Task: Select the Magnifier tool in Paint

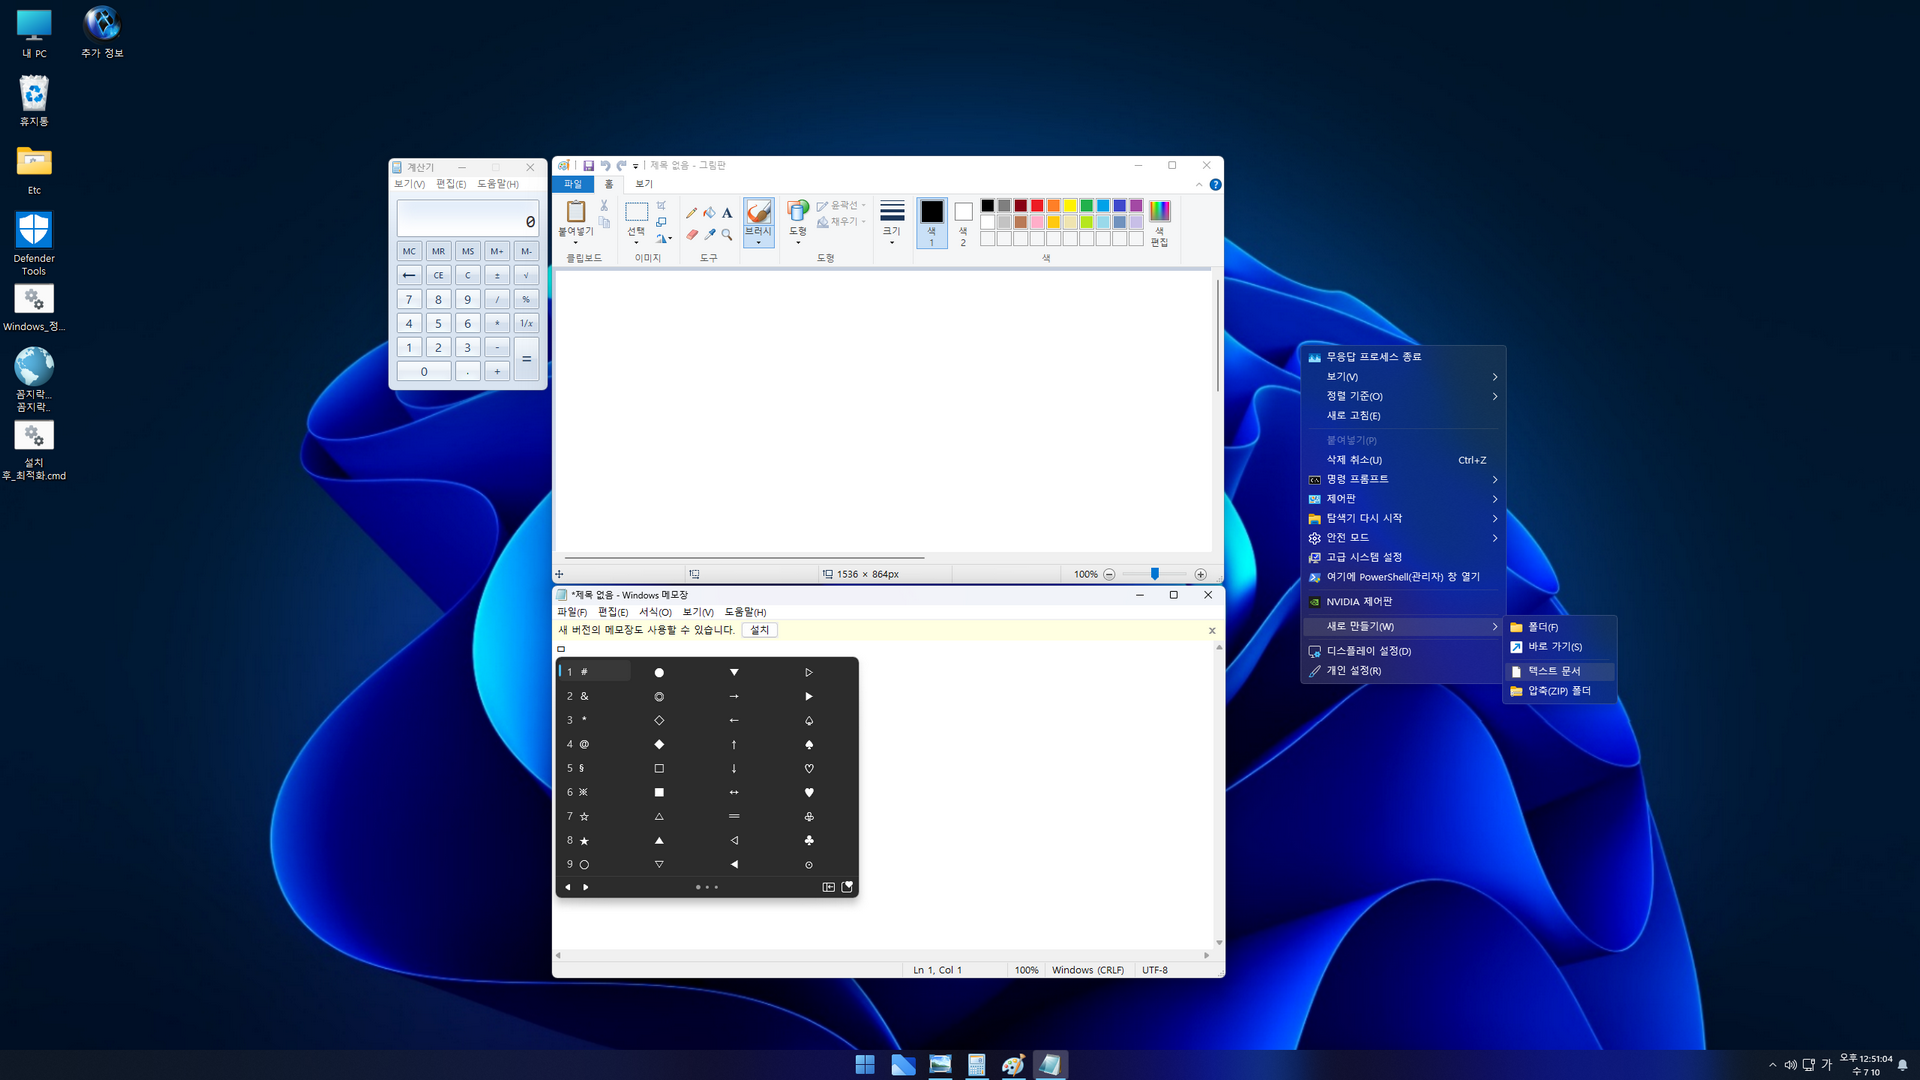Action: 727,235
